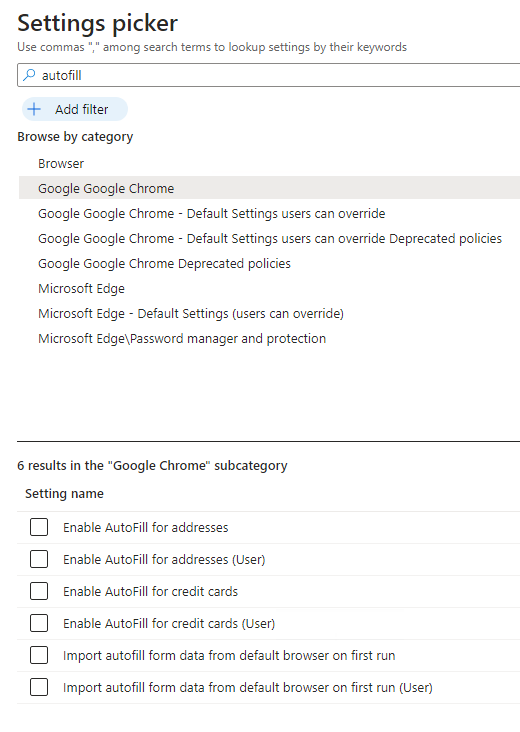Open Default Settings users can override Deprecated policies
This screenshot has width=520, height=732.
(269, 239)
